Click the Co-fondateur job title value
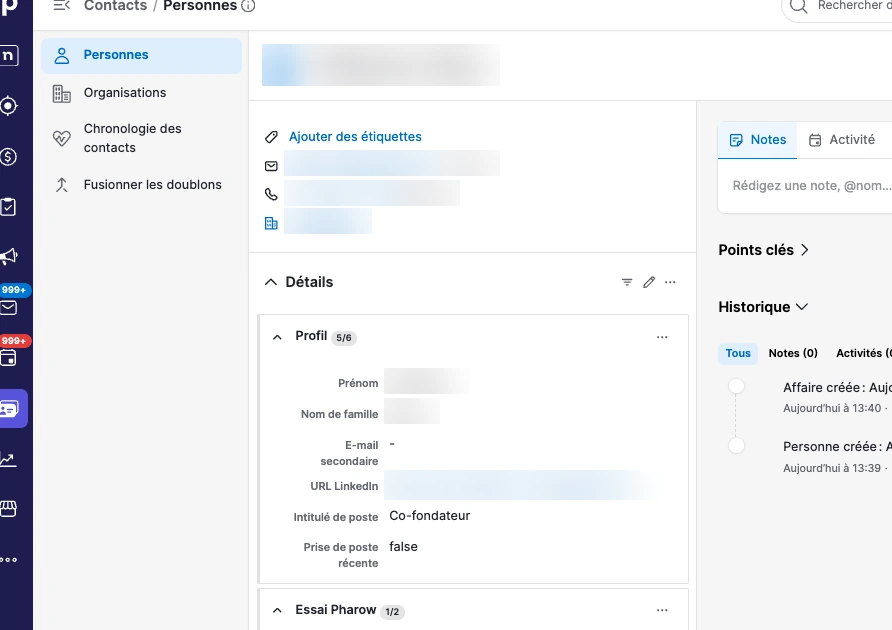Screen dimensions: 892x630 (x=430, y=516)
